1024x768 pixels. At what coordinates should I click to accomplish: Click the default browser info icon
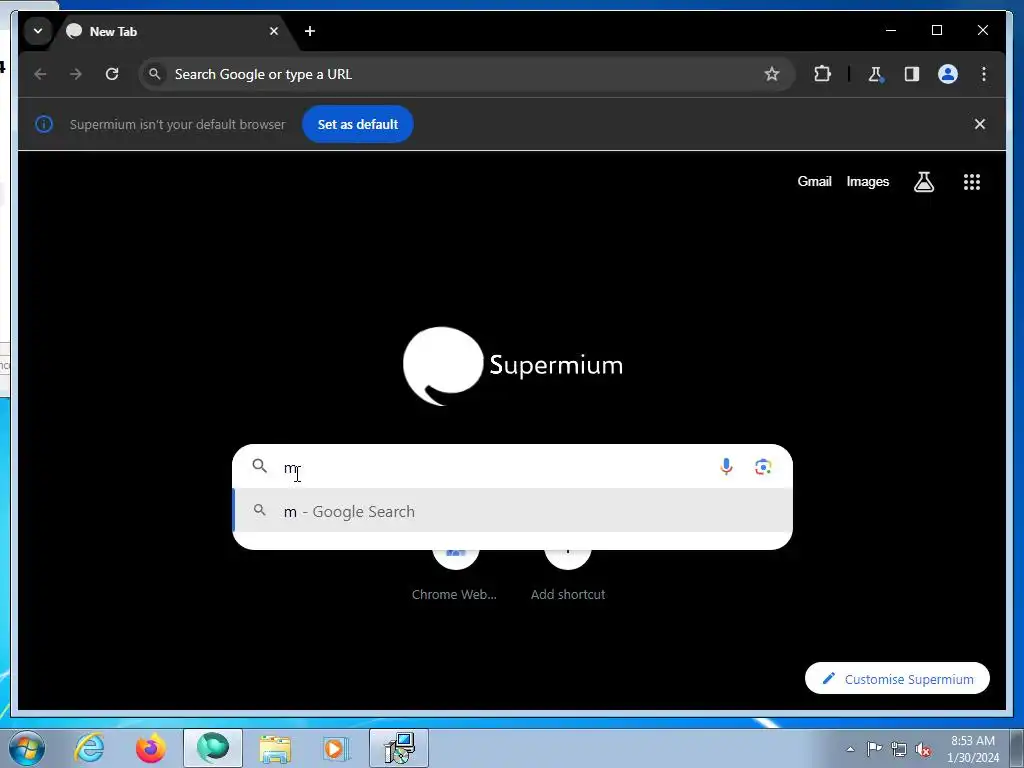44,124
